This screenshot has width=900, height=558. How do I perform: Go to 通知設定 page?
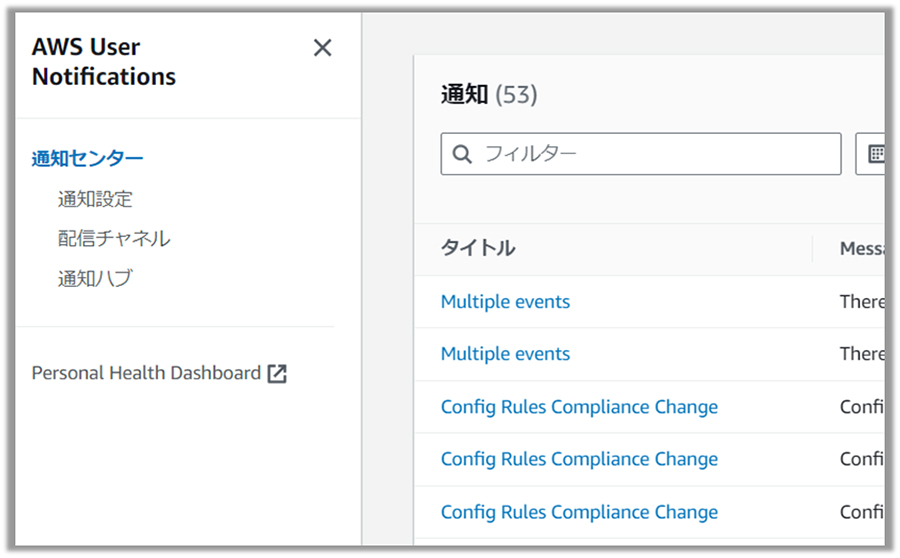95,199
